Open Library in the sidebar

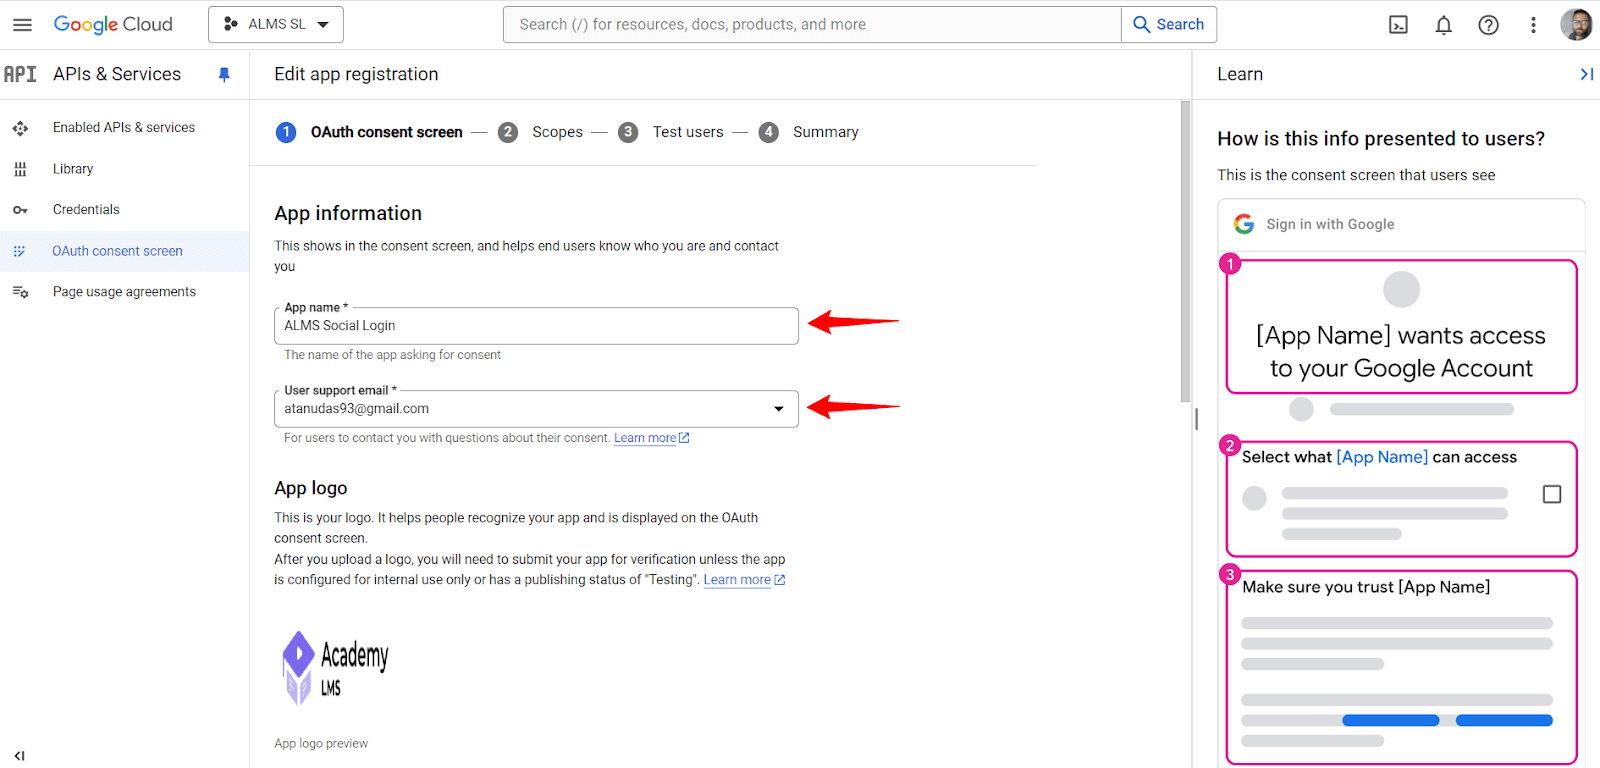[73, 169]
